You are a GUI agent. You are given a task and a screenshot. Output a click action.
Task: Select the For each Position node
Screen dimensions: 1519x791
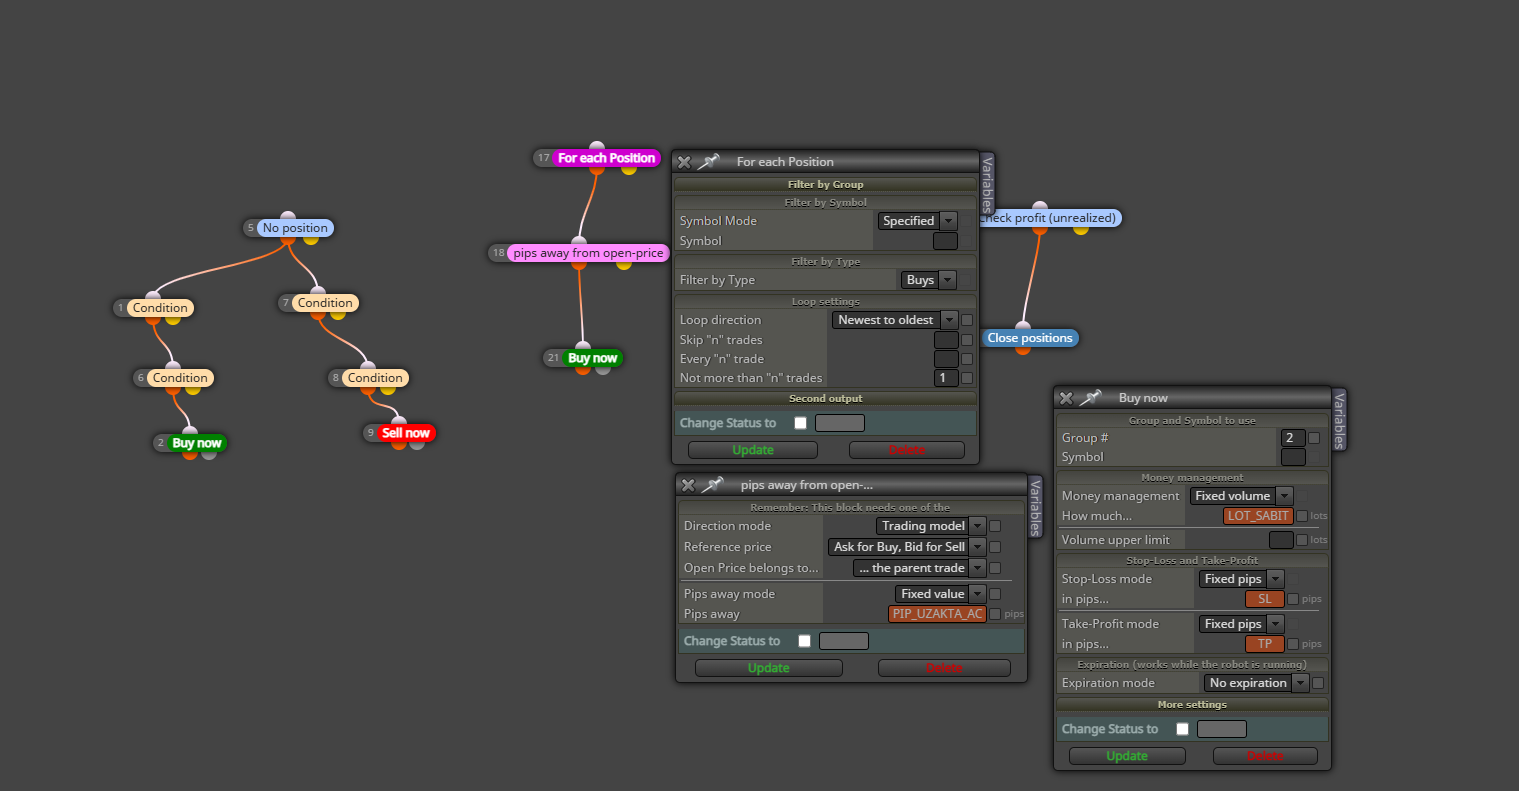click(x=606, y=158)
